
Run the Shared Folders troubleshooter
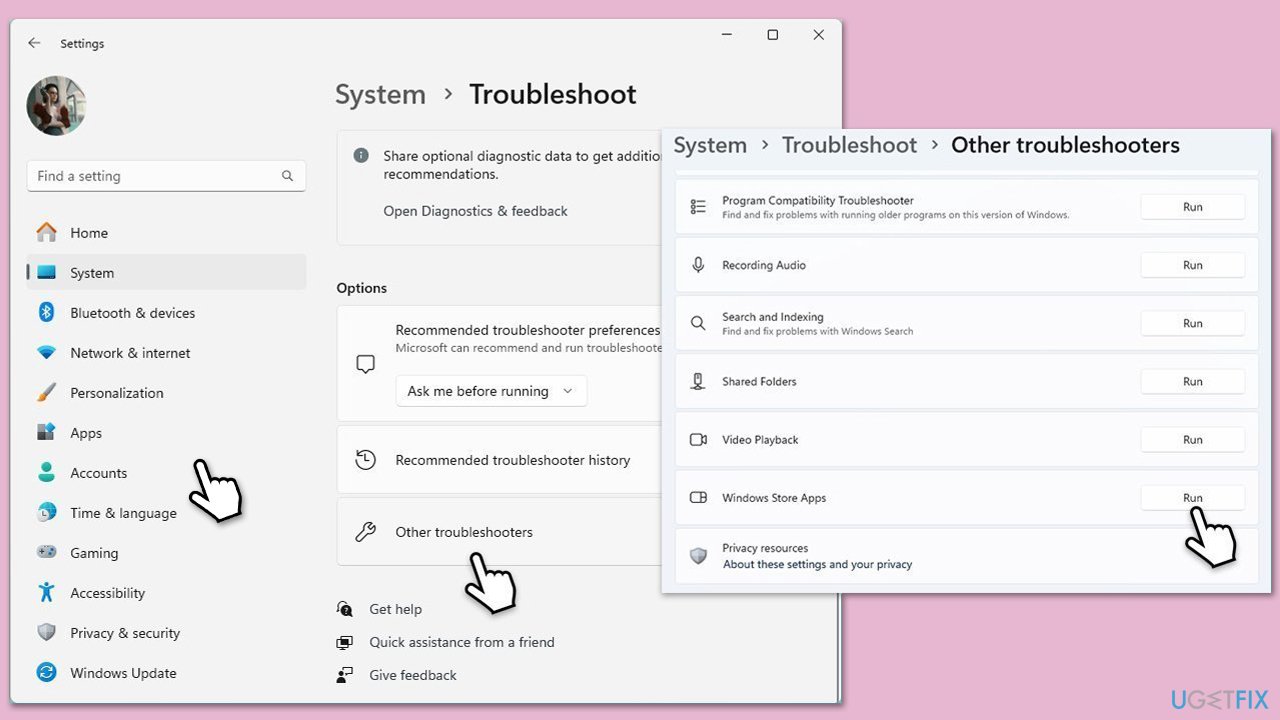point(1193,381)
